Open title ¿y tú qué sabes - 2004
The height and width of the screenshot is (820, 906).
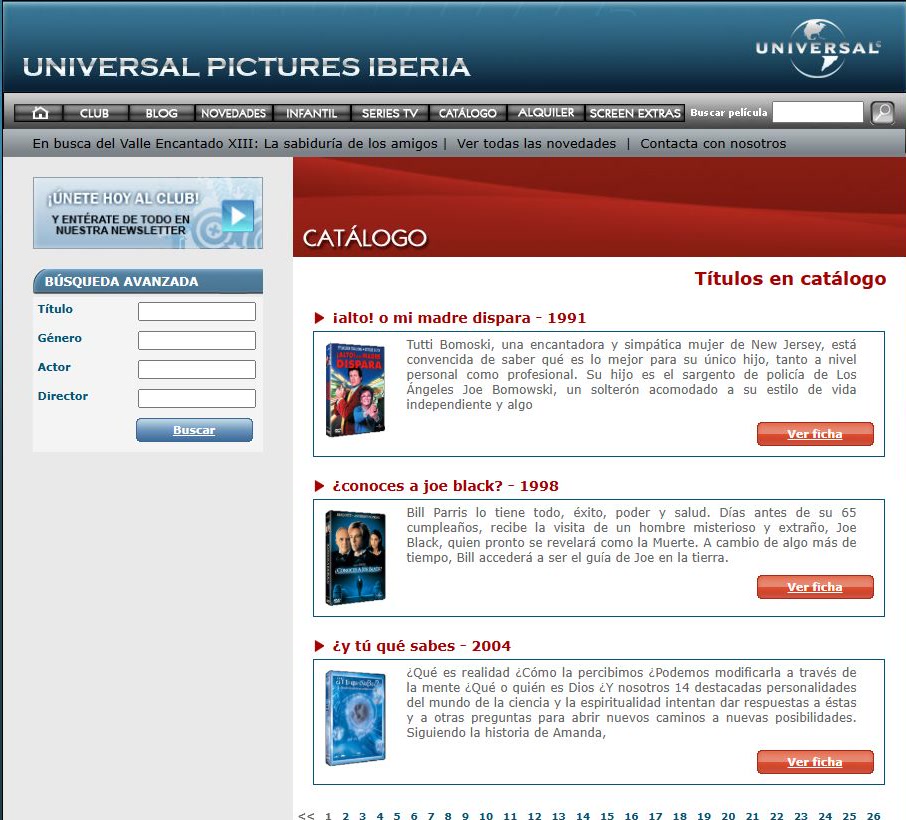[x=421, y=646]
